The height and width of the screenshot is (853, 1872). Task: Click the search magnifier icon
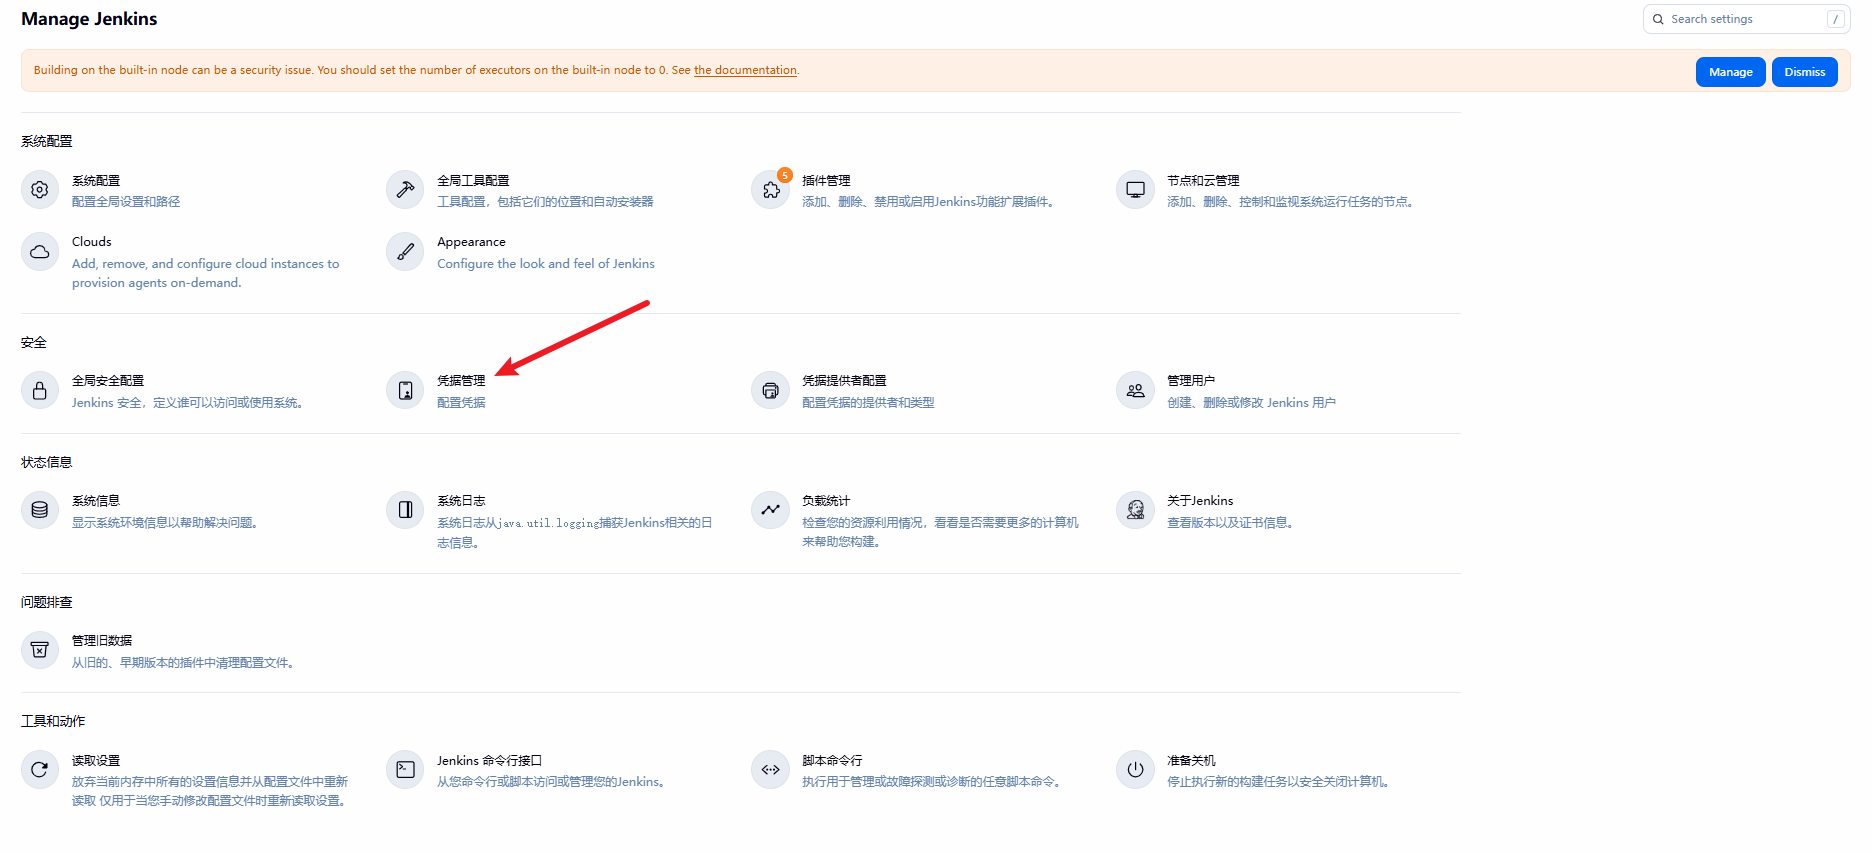click(1658, 19)
